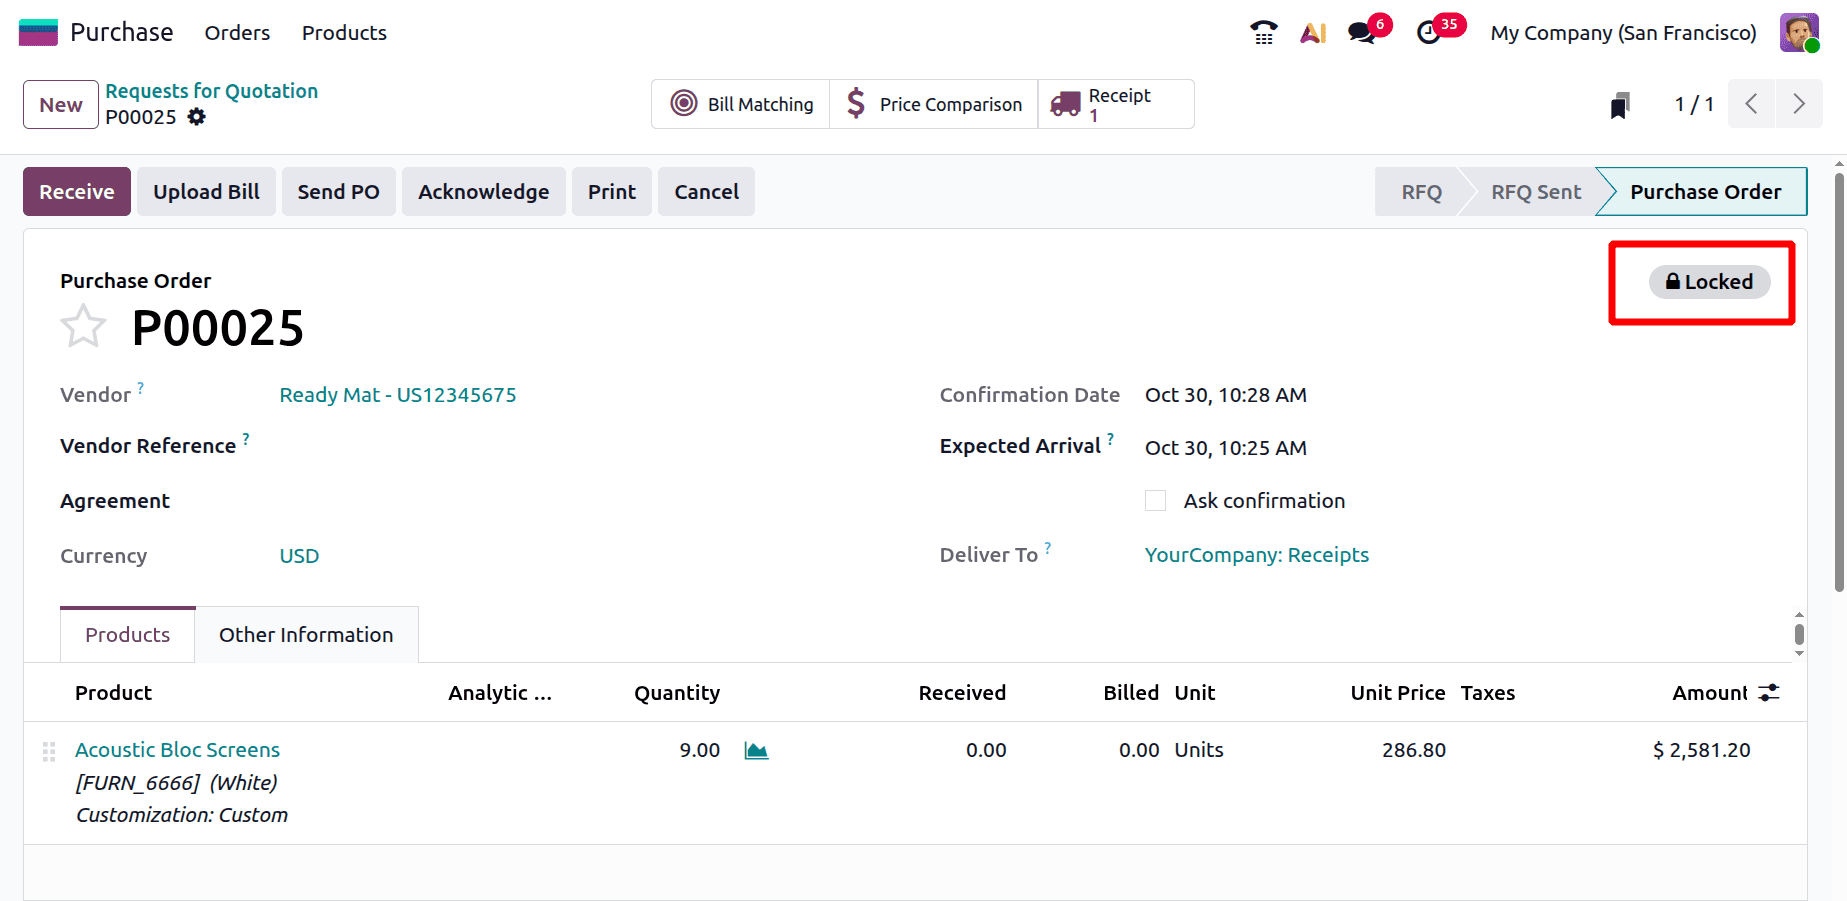The image size is (1847, 901).
Task: Change sort order using the Amount sort control
Action: (x=1768, y=692)
